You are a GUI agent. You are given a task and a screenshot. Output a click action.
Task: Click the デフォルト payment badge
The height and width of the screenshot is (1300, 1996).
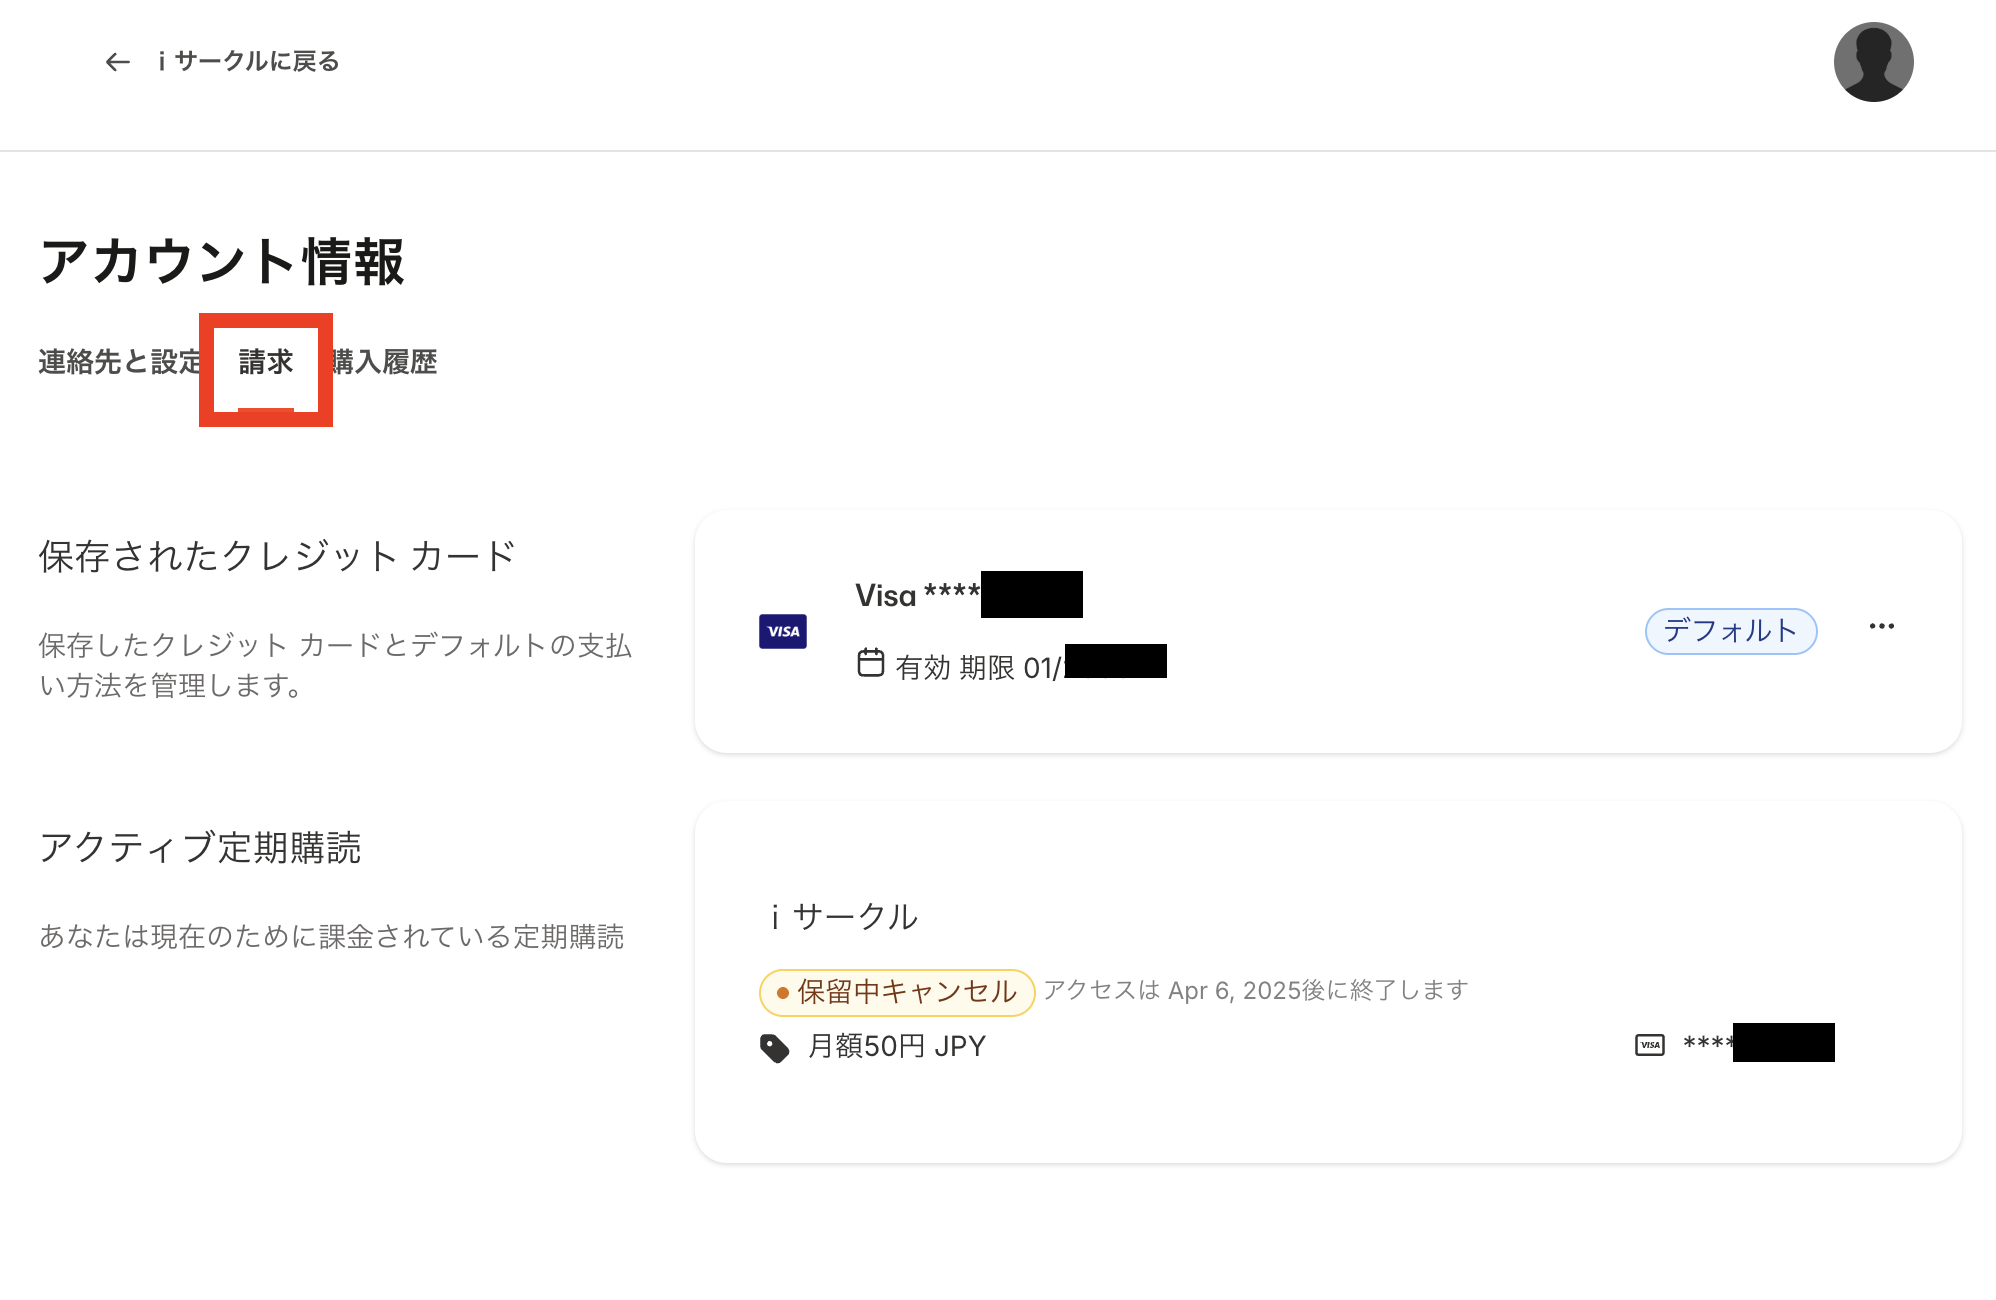(1730, 631)
